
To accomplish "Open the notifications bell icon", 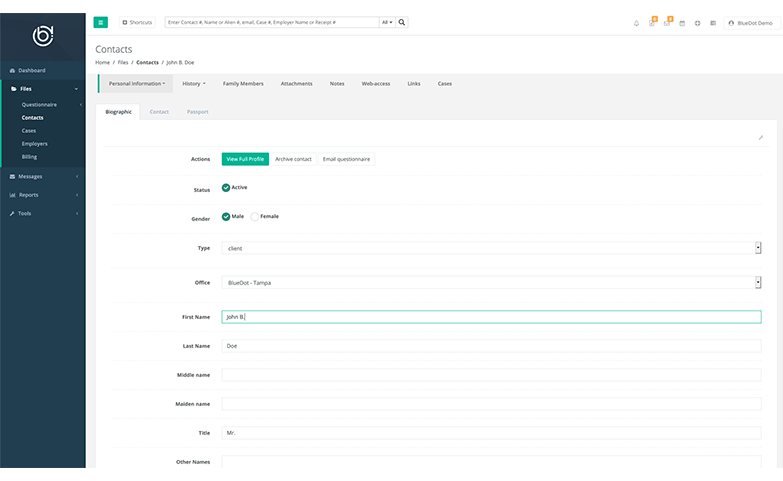I will tap(636, 23).
